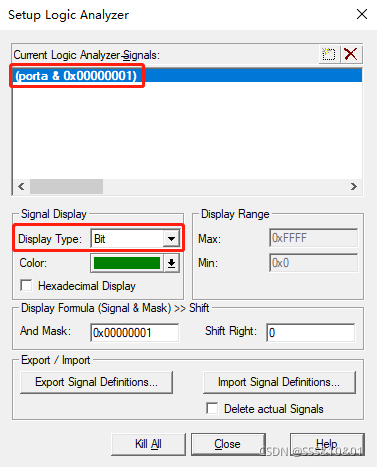Open Help for logic analyzer setup
The height and width of the screenshot is (467, 377).
click(x=327, y=444)
